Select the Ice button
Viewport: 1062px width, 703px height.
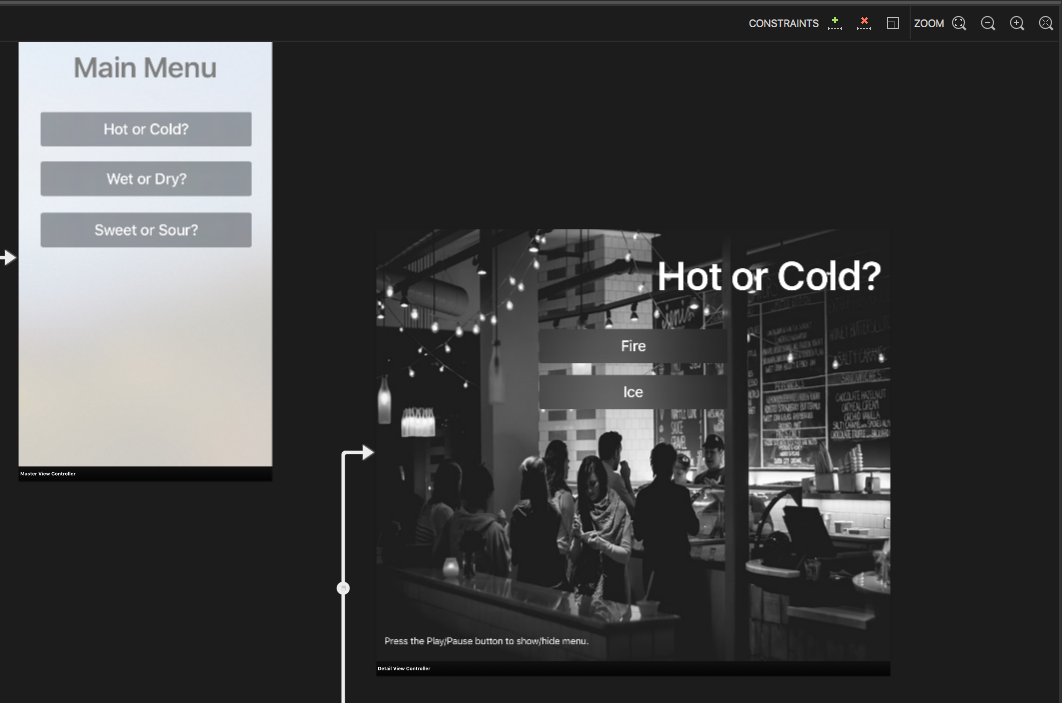[633, 391]
